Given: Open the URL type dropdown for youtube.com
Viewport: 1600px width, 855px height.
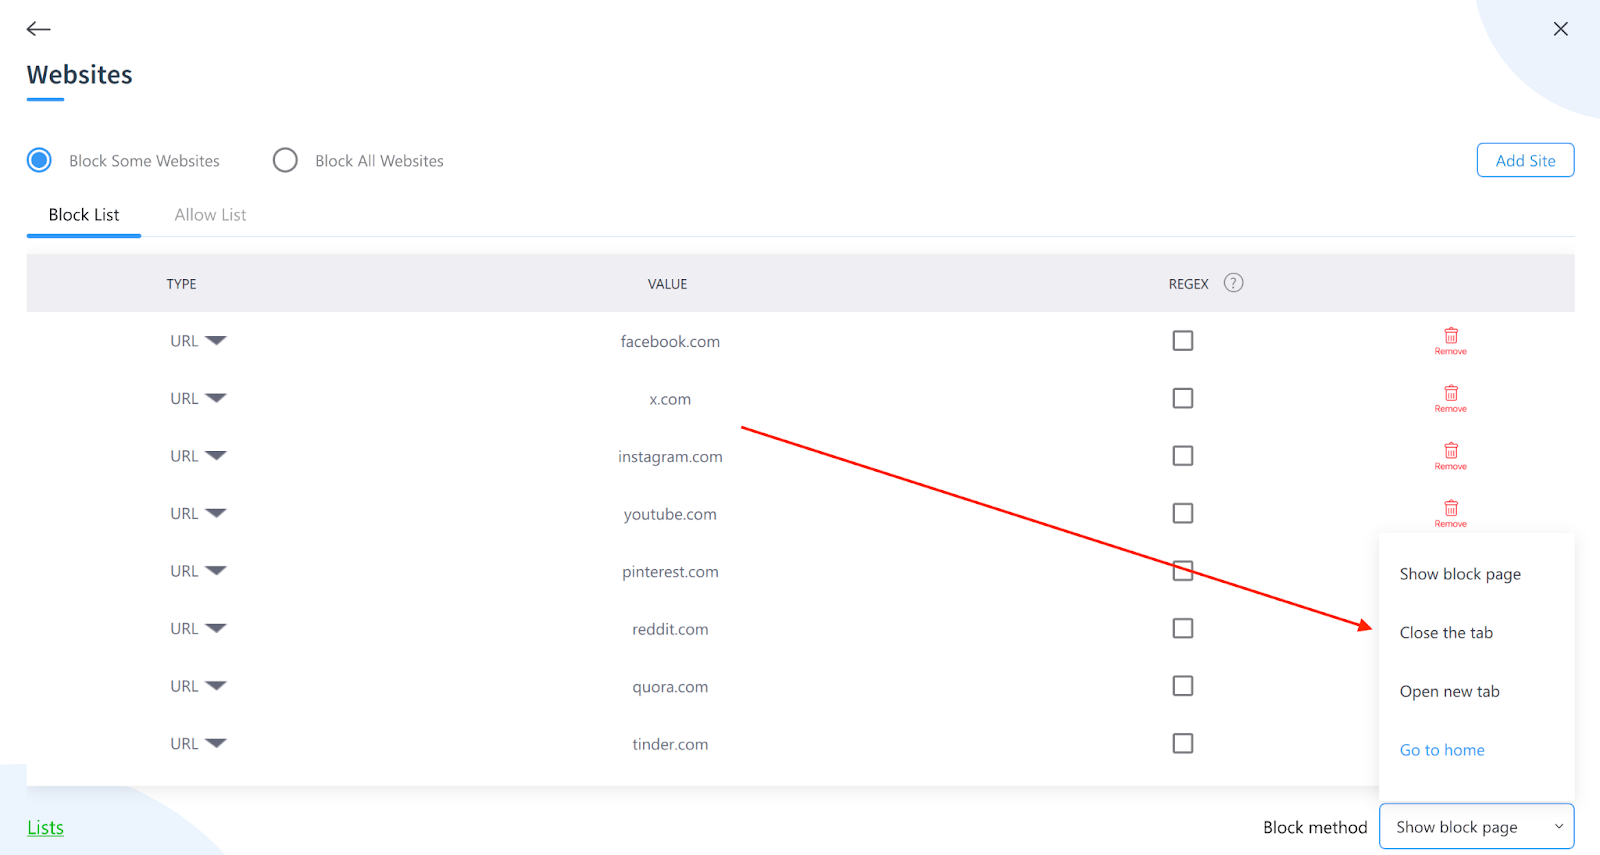Looking at the screenshot, I should tap(198, 513).
